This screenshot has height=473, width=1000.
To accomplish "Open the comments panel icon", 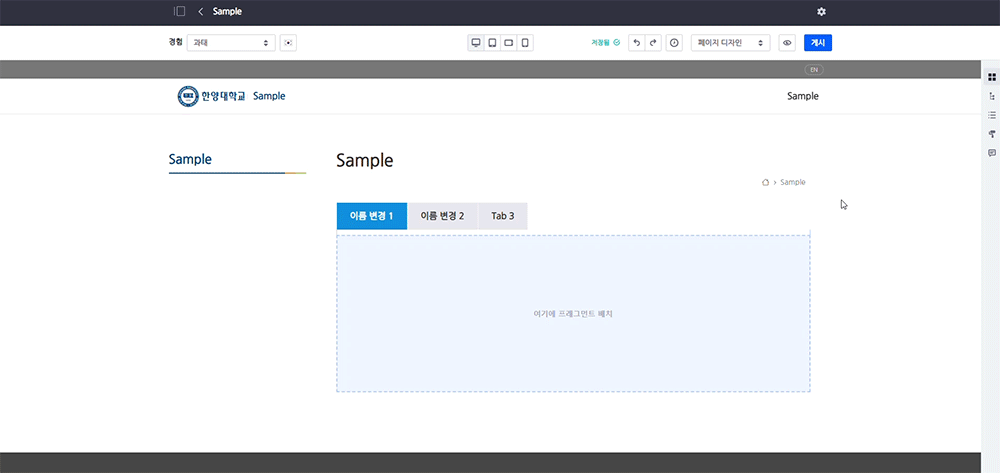I will pos(991,153).
